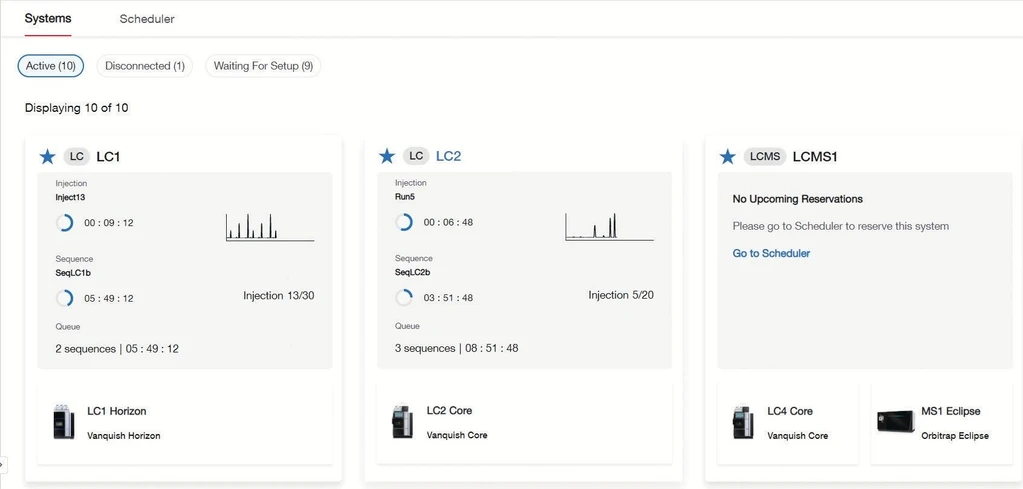Image resolution: width=1023 pixels, height=489 pixels.
Task: Filter by Active (10) systems
Action: pos(51,66)
